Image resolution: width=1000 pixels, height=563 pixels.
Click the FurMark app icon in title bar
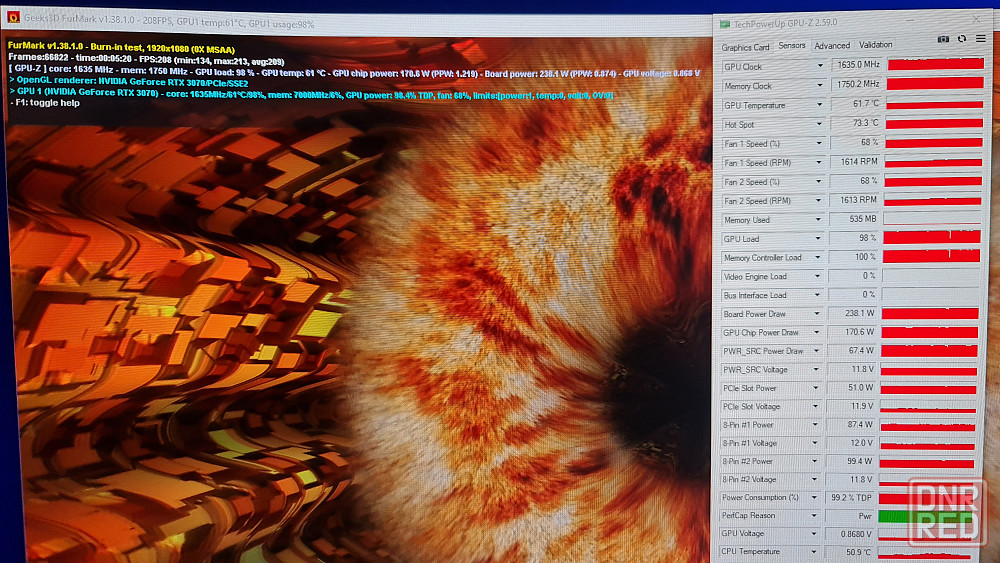click(x=13, y=17)
